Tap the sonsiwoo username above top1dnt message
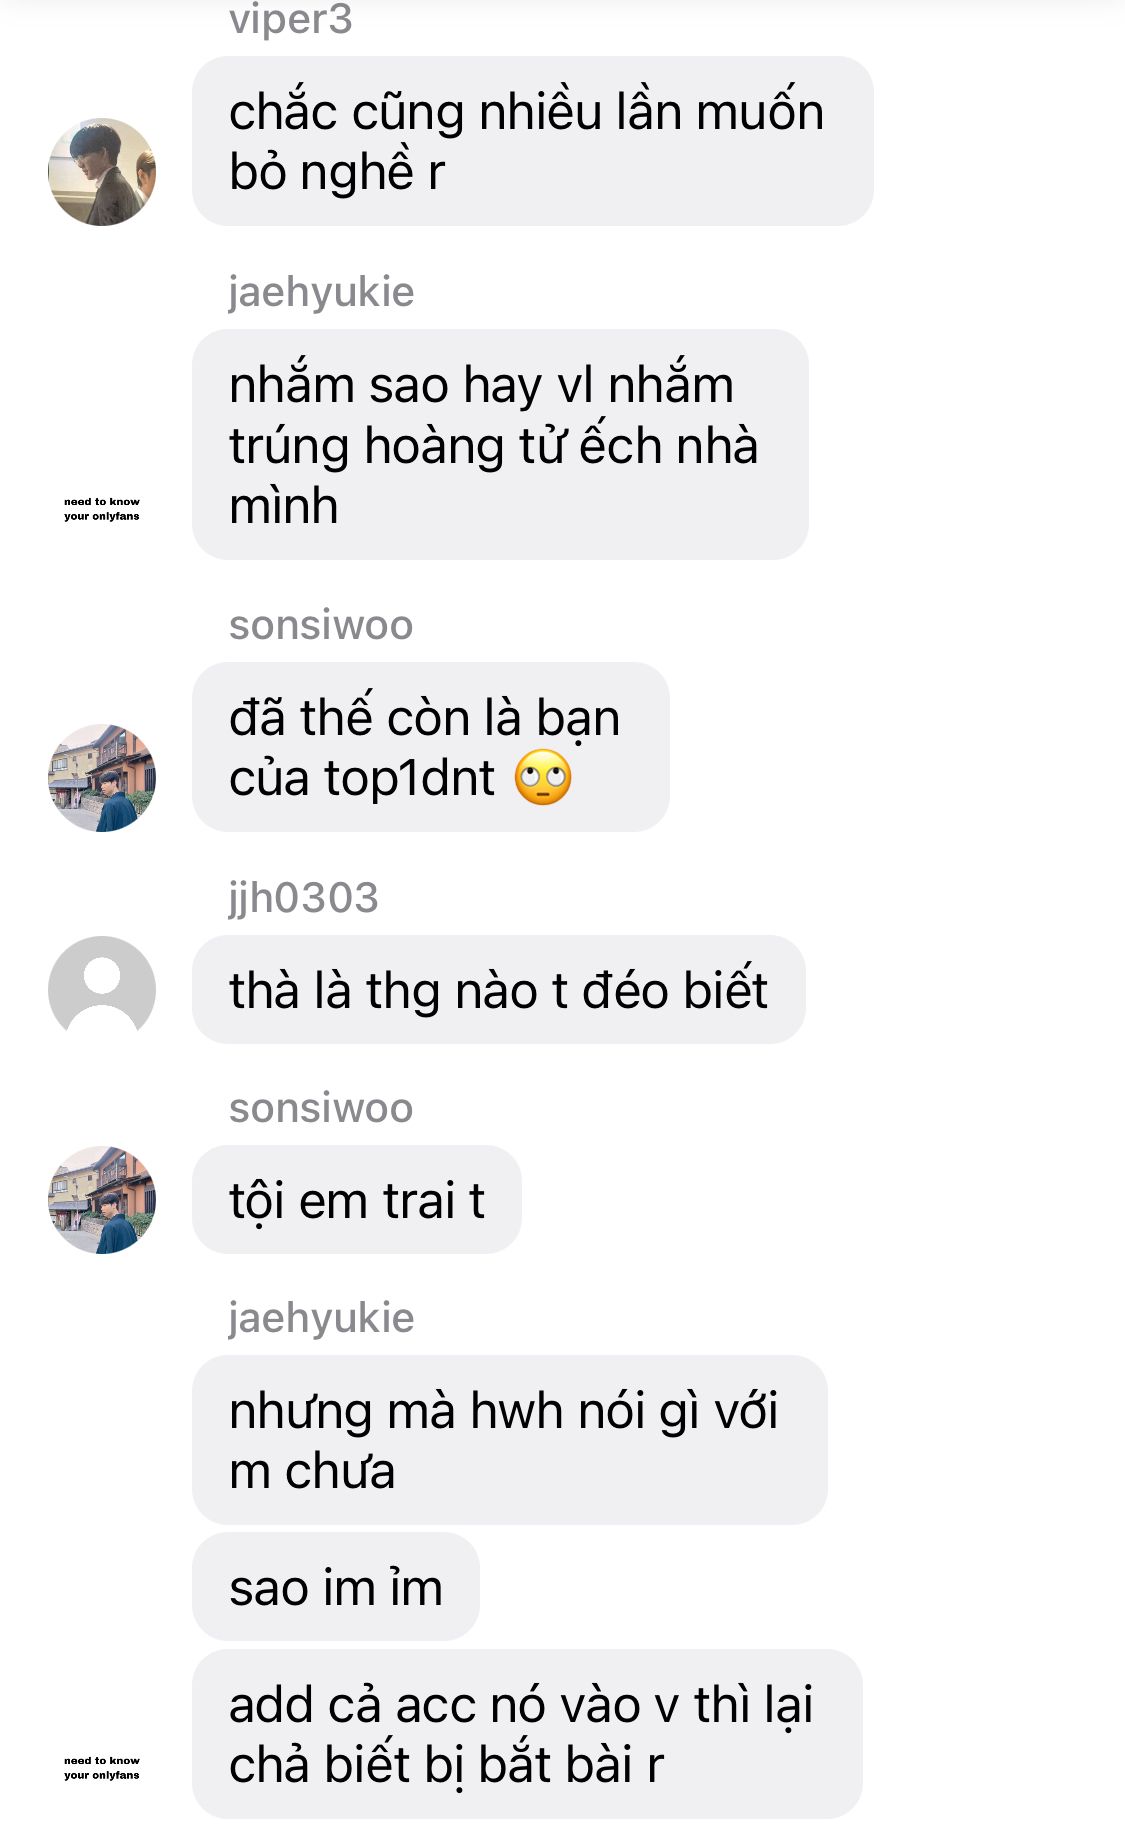 321,625
